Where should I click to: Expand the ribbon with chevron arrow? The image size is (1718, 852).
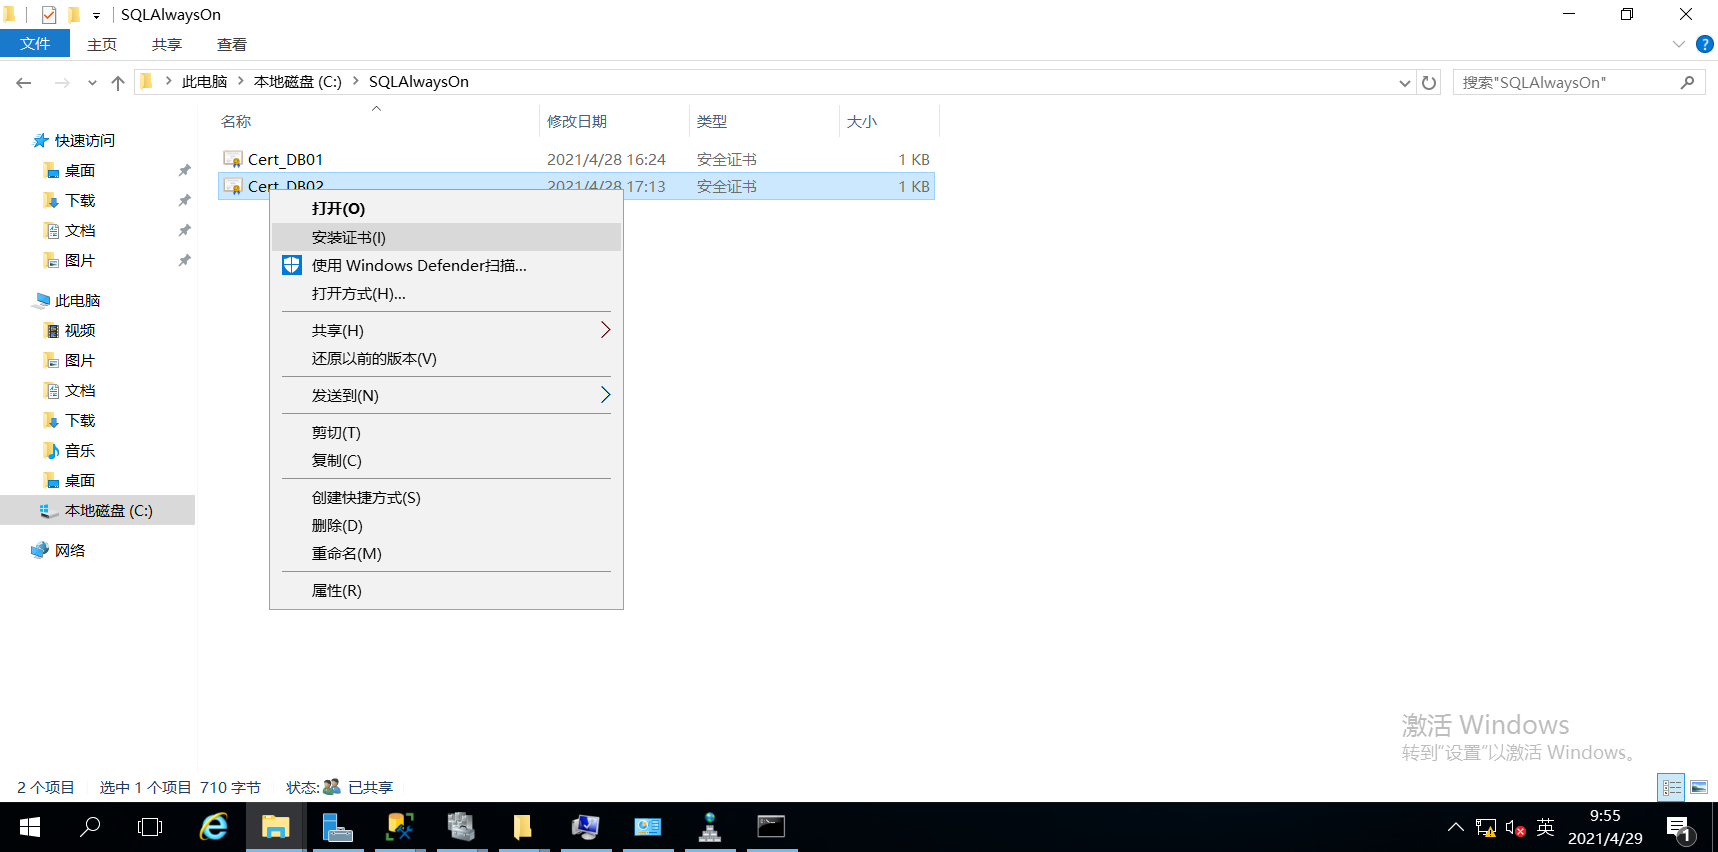point(1679,44)
